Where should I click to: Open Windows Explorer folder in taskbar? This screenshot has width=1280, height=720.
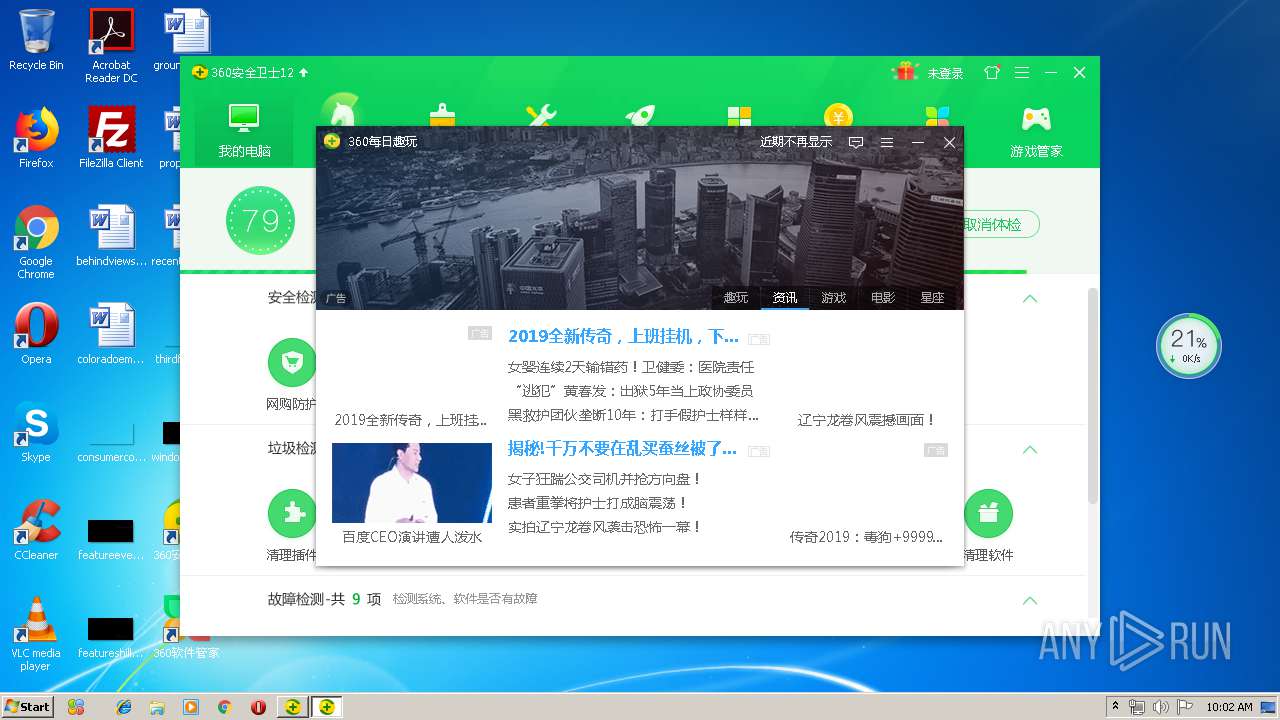point(157,707)
